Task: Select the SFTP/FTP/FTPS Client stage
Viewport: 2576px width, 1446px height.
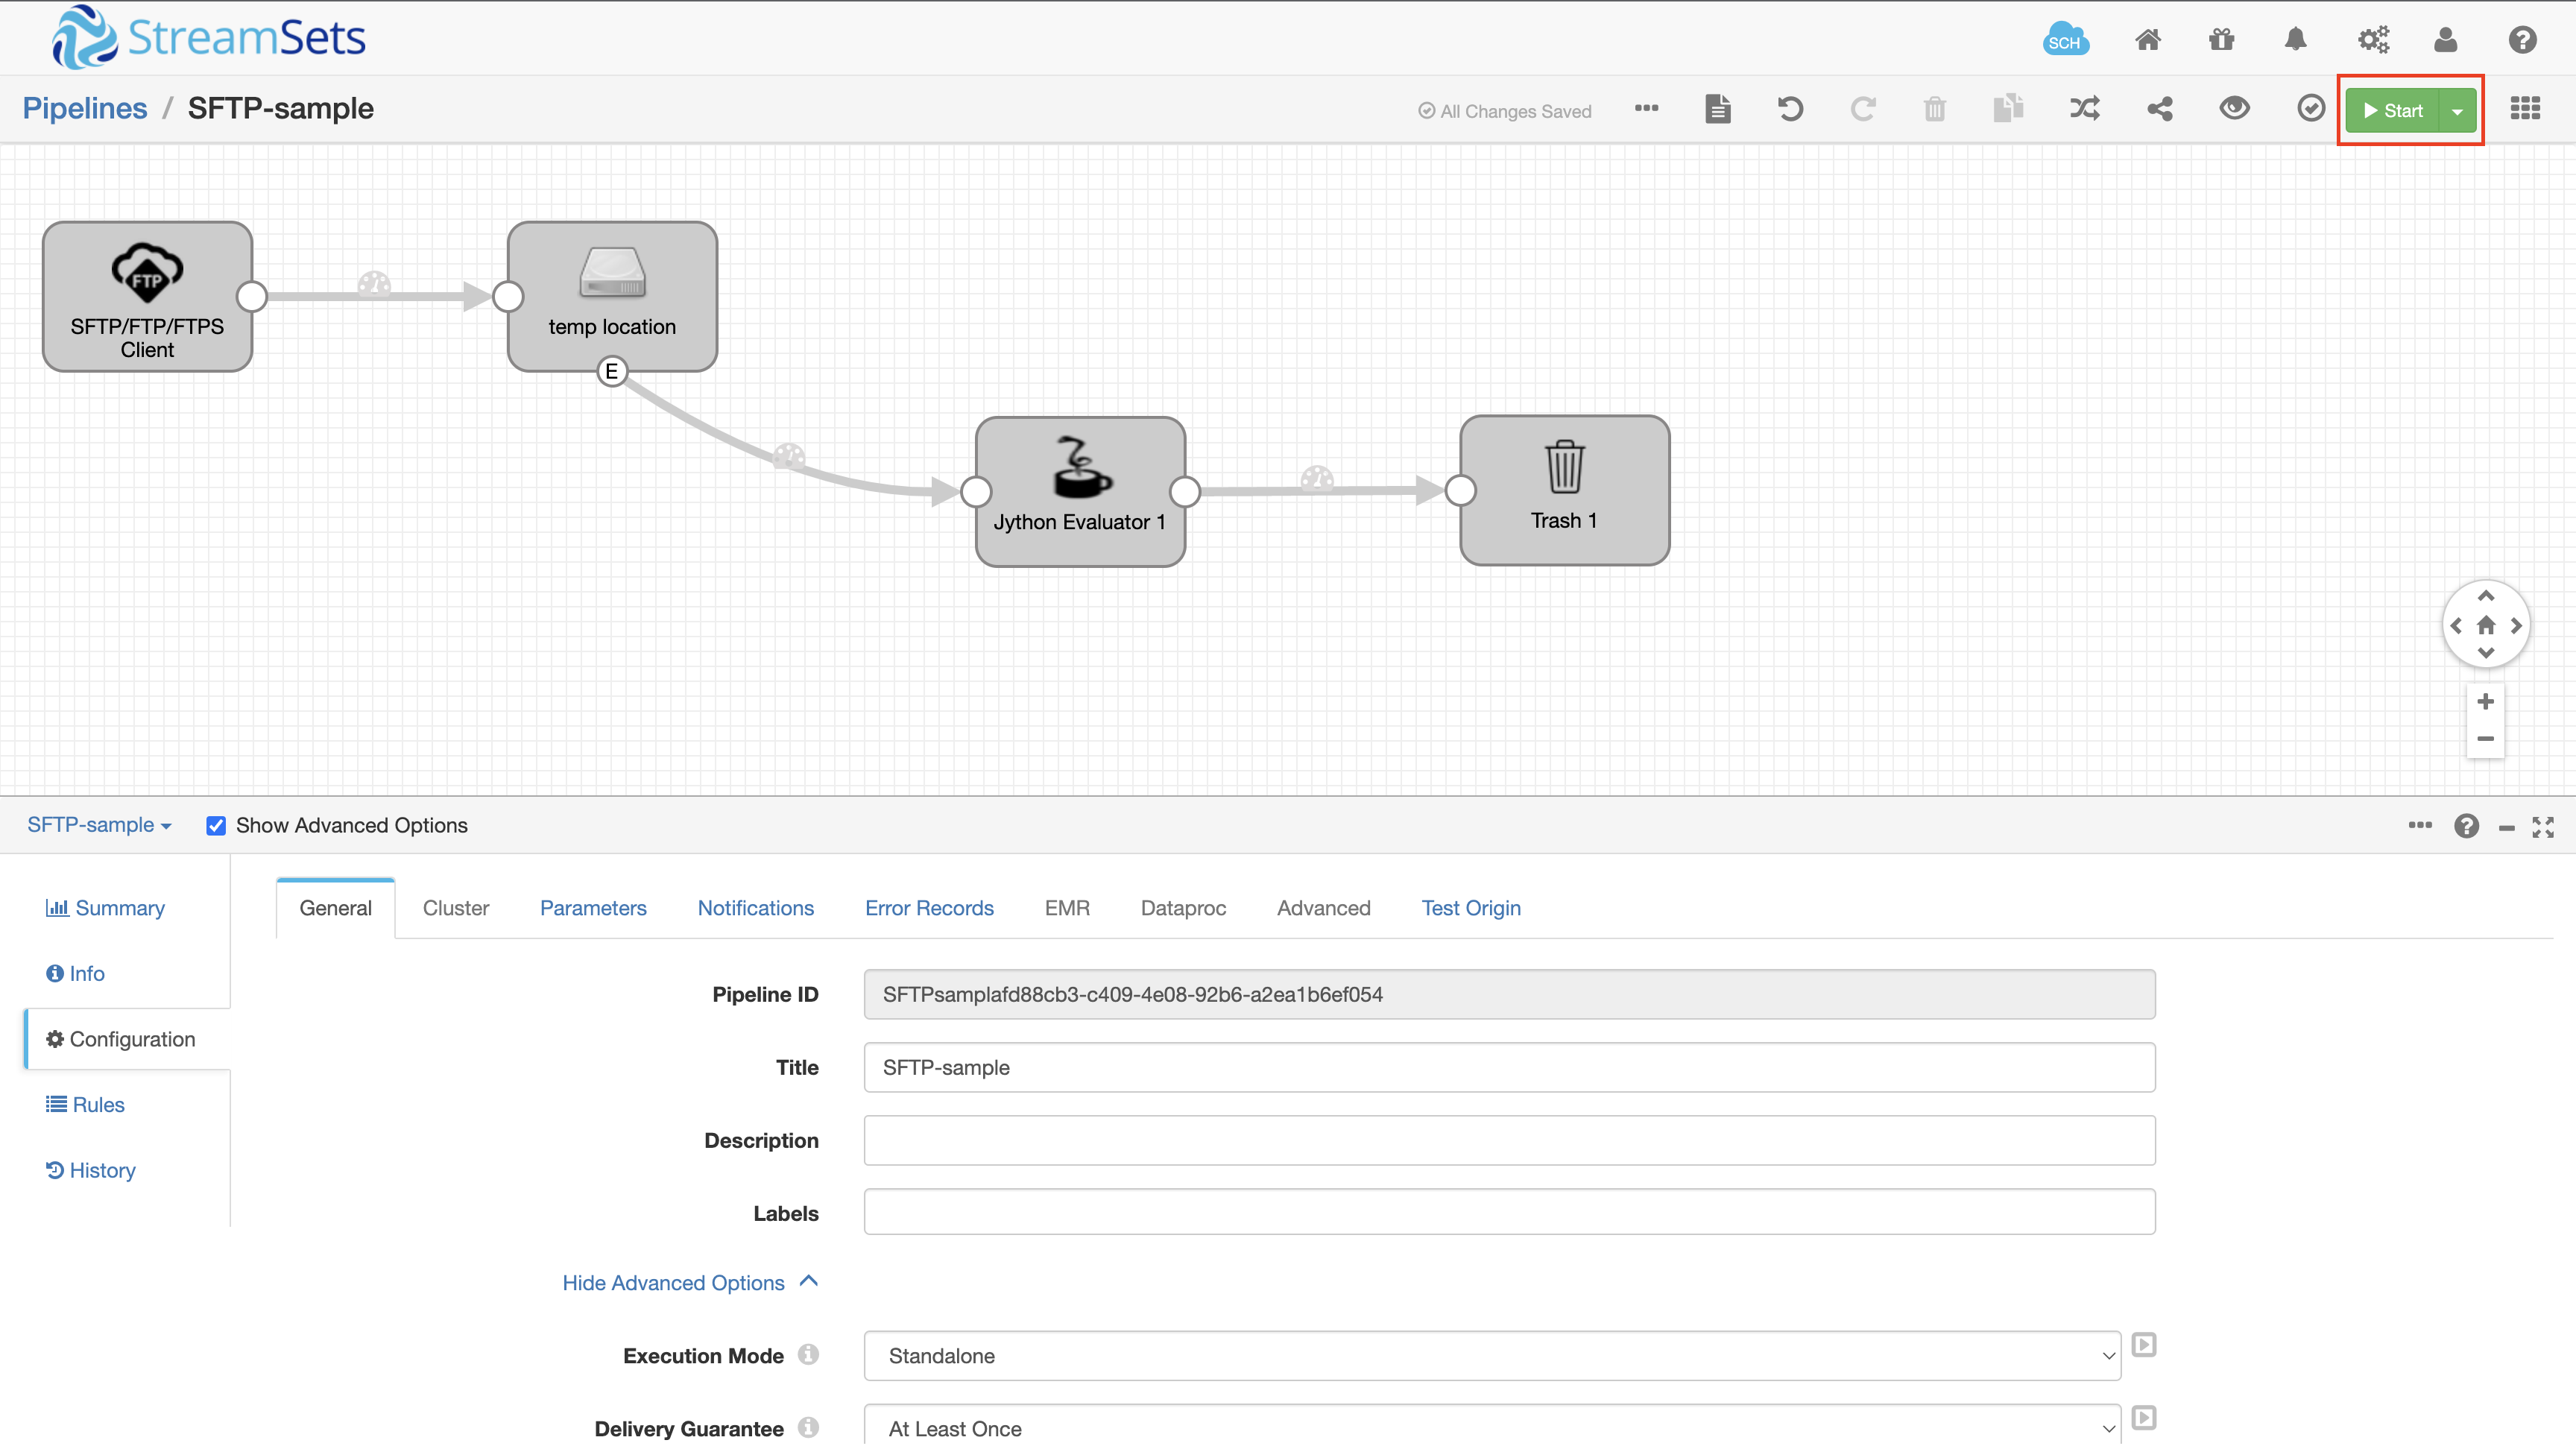Action: click(x=147, y=297)
